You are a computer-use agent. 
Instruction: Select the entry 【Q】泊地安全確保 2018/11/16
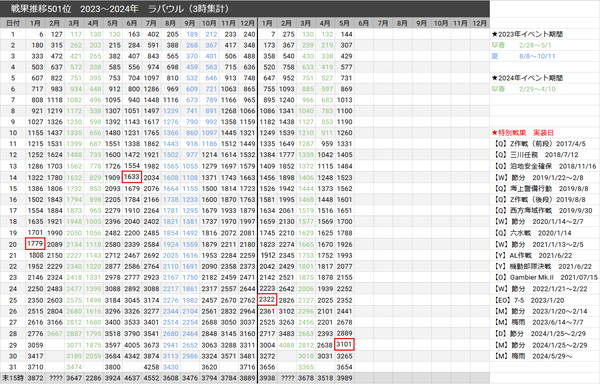pos(545,166)
